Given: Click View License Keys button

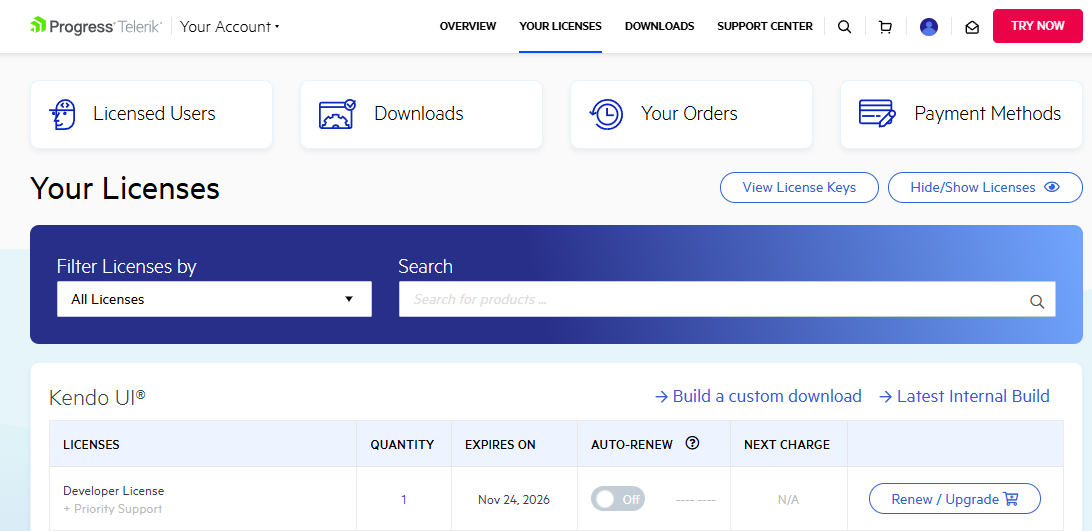Looking at the screenshot, I should pos(799,187).
